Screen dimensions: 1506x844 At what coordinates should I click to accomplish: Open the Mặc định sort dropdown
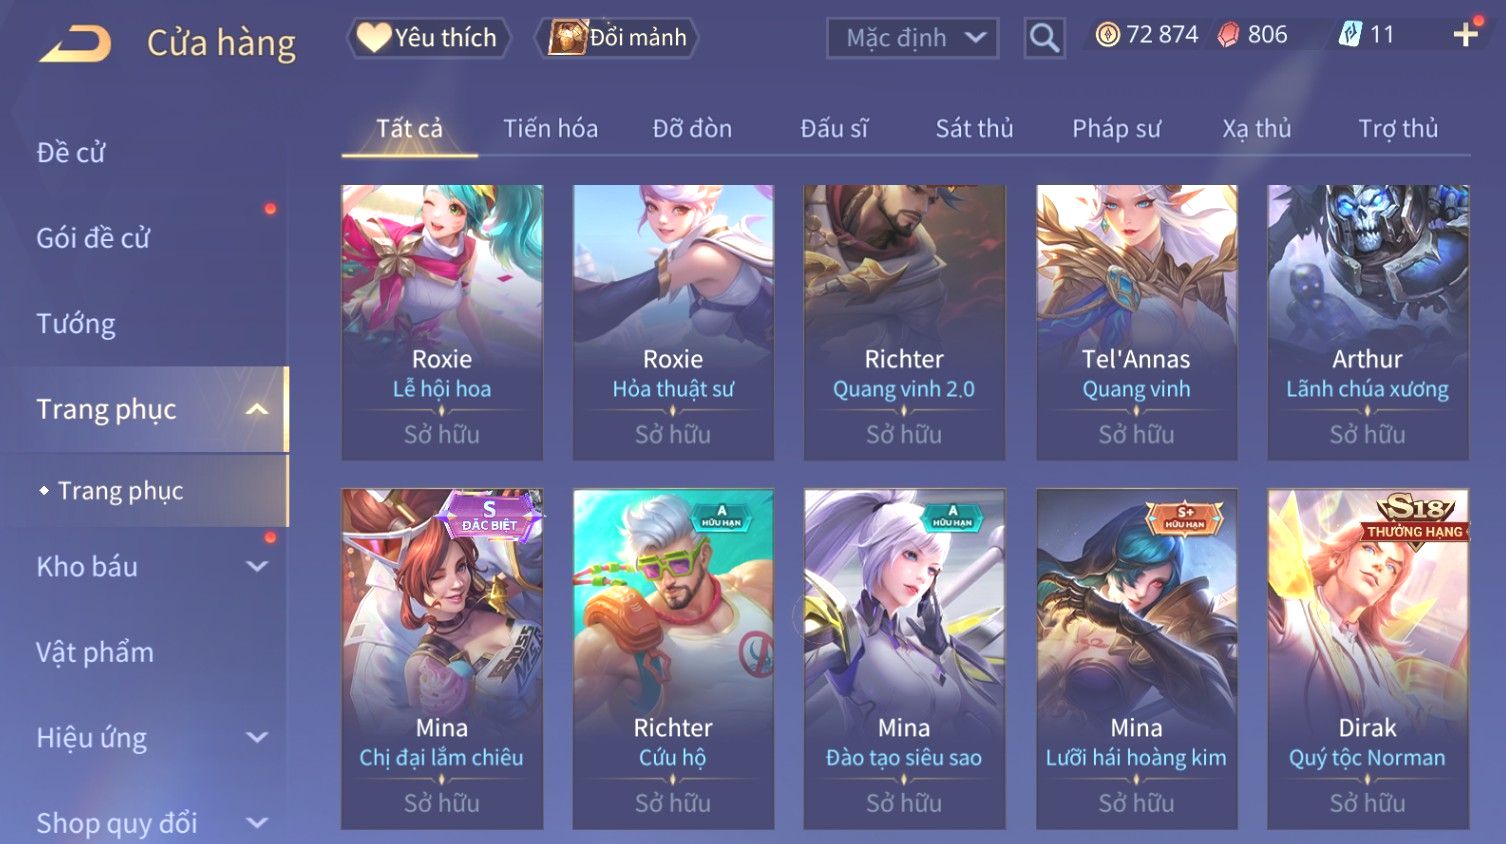(x=912, y=39)
